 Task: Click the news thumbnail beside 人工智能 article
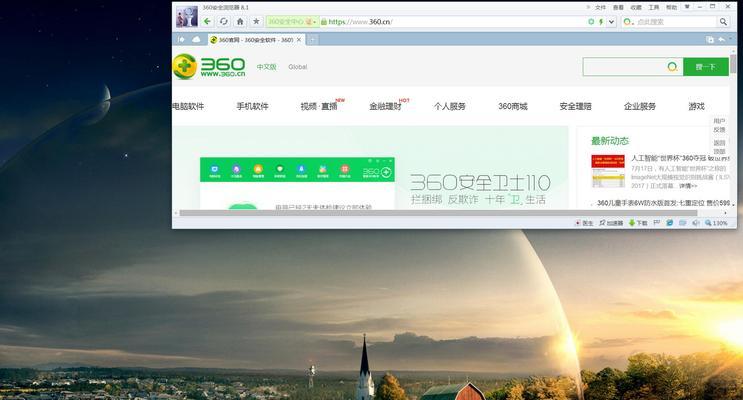(608, 171)
